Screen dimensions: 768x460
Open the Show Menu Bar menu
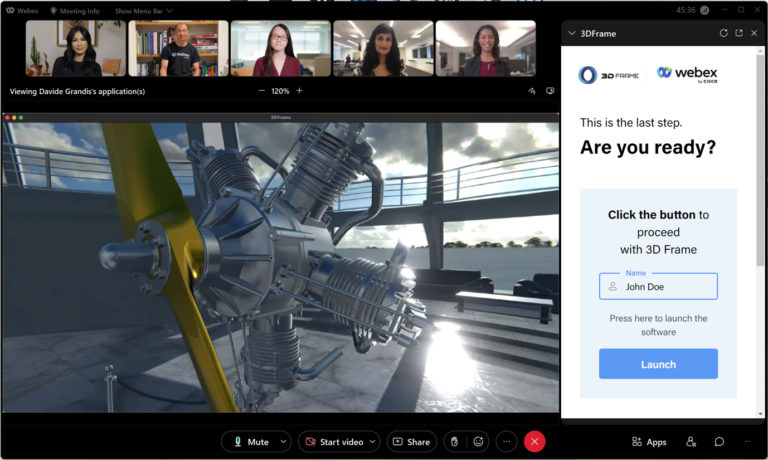pos(143,10)
